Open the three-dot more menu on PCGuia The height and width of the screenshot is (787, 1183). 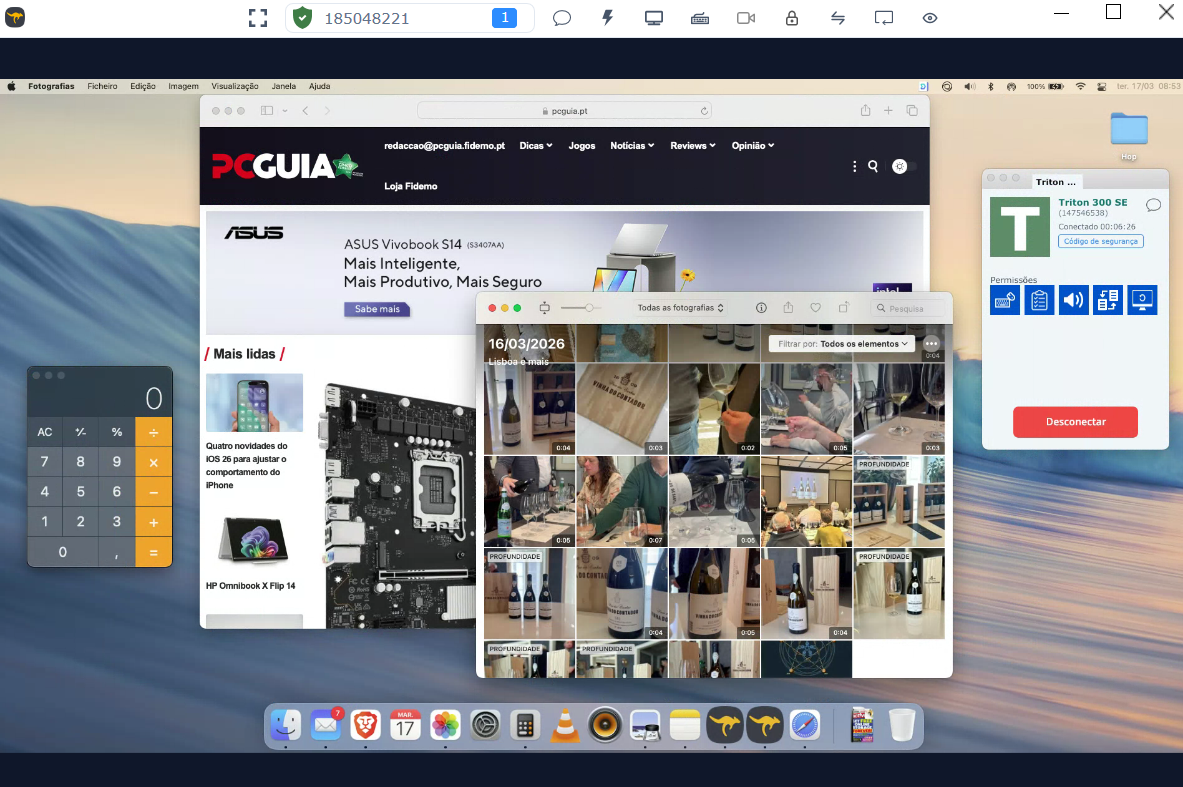pos(854,166)
